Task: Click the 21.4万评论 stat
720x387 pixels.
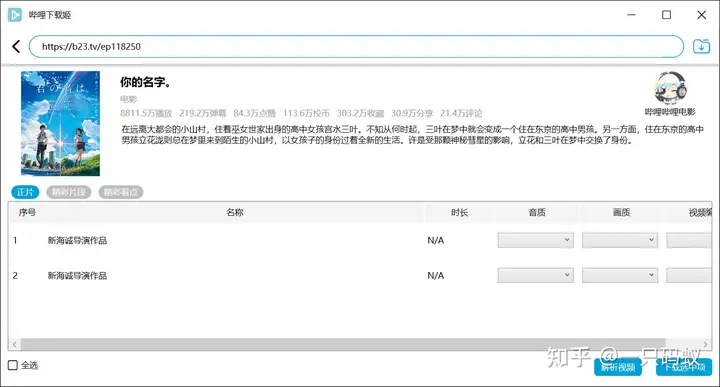Action: pos(461,113)
